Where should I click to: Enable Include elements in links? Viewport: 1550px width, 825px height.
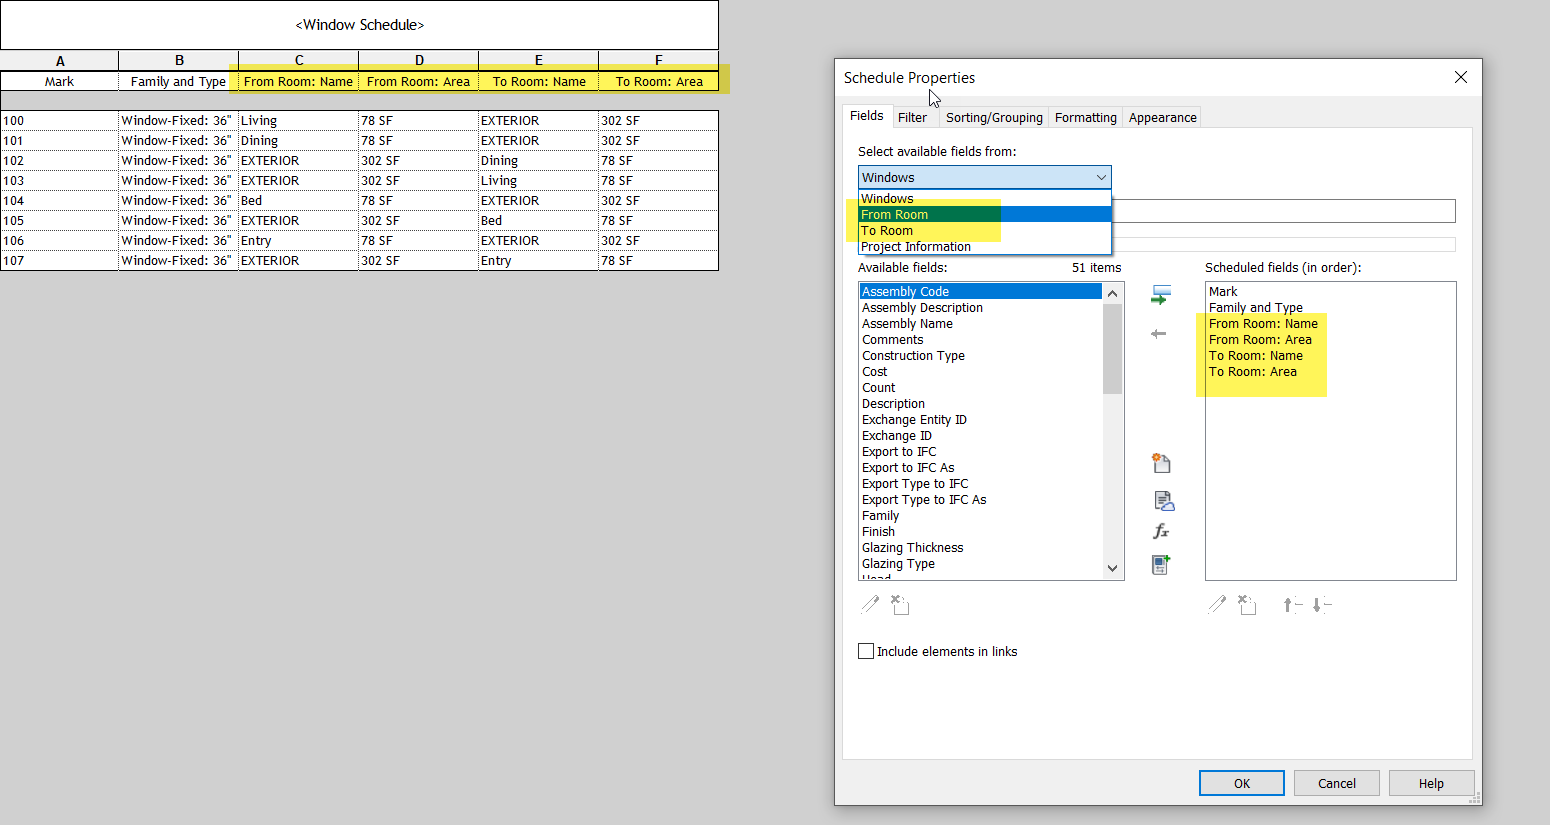click(x=866, y=651)
